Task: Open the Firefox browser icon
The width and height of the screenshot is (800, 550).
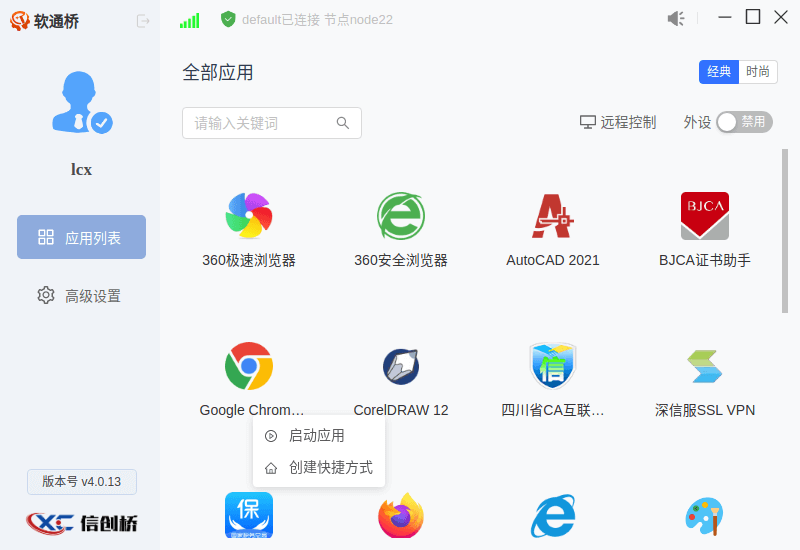Action: point(401,515)
